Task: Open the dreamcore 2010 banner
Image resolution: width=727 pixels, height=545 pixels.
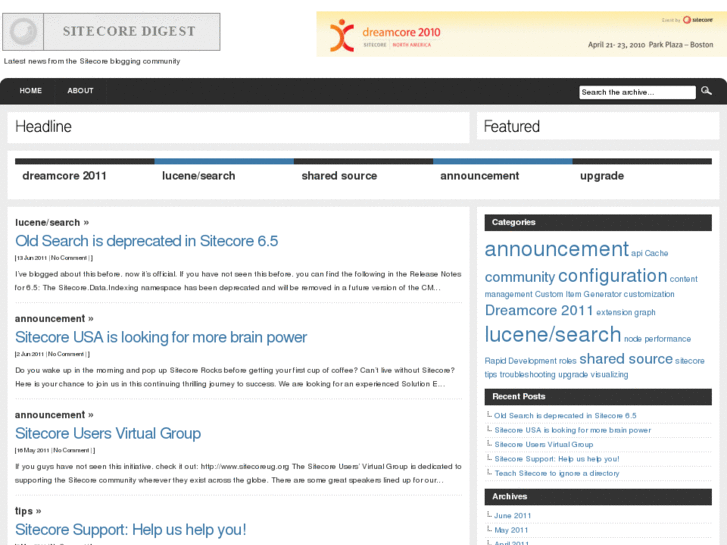Action: pos(522,34)
